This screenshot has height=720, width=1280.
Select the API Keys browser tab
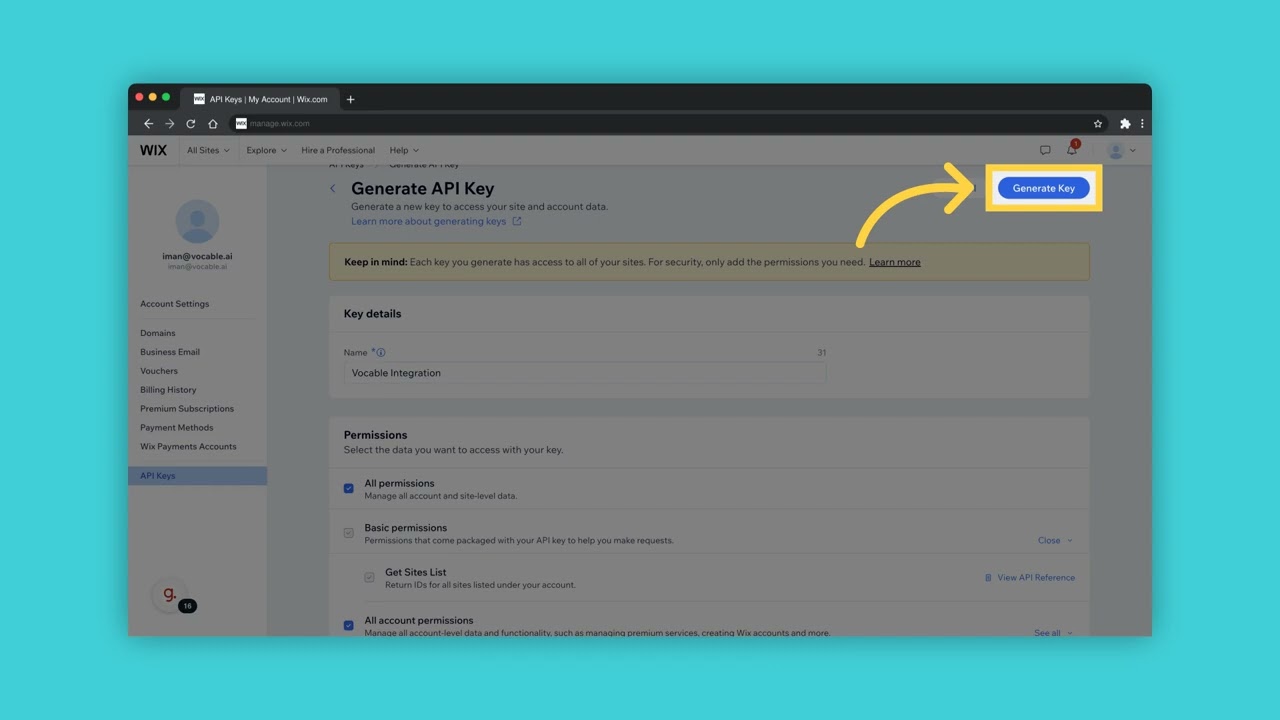point(260,99)
